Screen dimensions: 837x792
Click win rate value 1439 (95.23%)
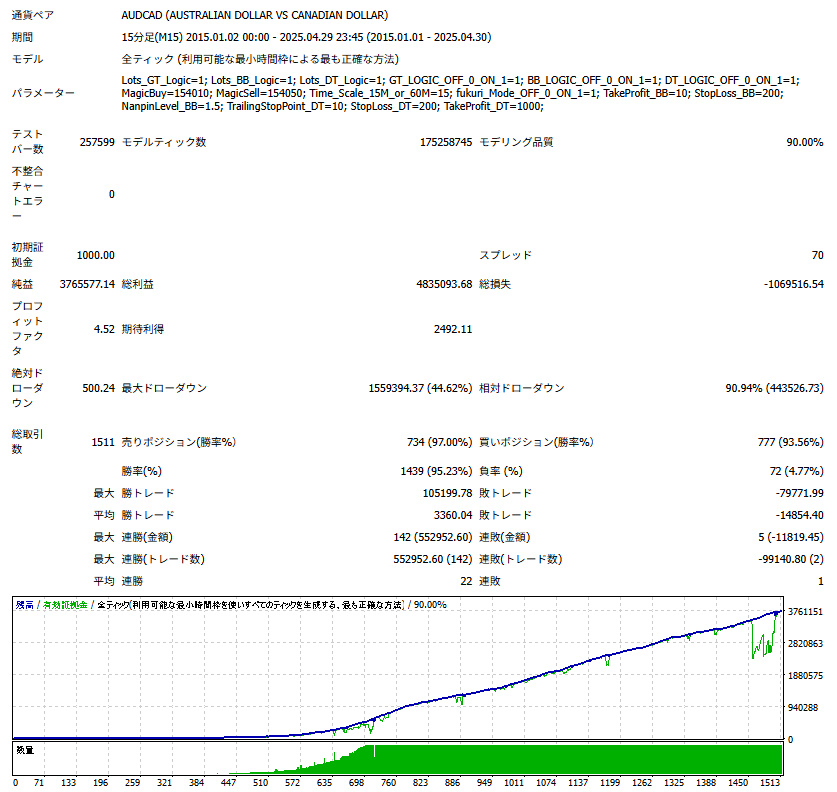[436, 471]
